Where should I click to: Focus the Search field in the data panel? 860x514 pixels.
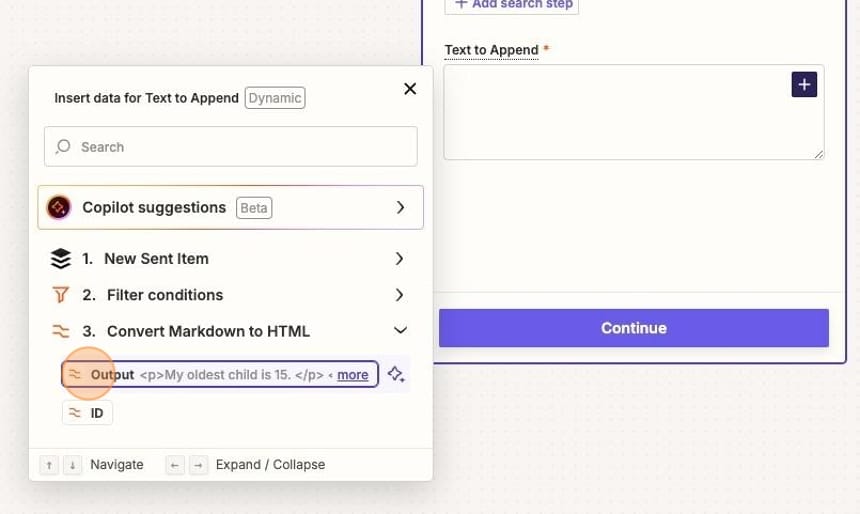pos(240,147)
